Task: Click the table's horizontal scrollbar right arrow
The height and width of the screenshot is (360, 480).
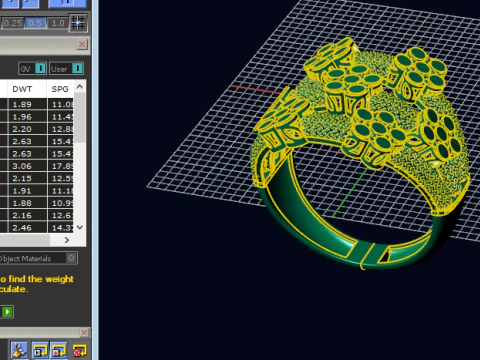Action: tap(67, 240)
